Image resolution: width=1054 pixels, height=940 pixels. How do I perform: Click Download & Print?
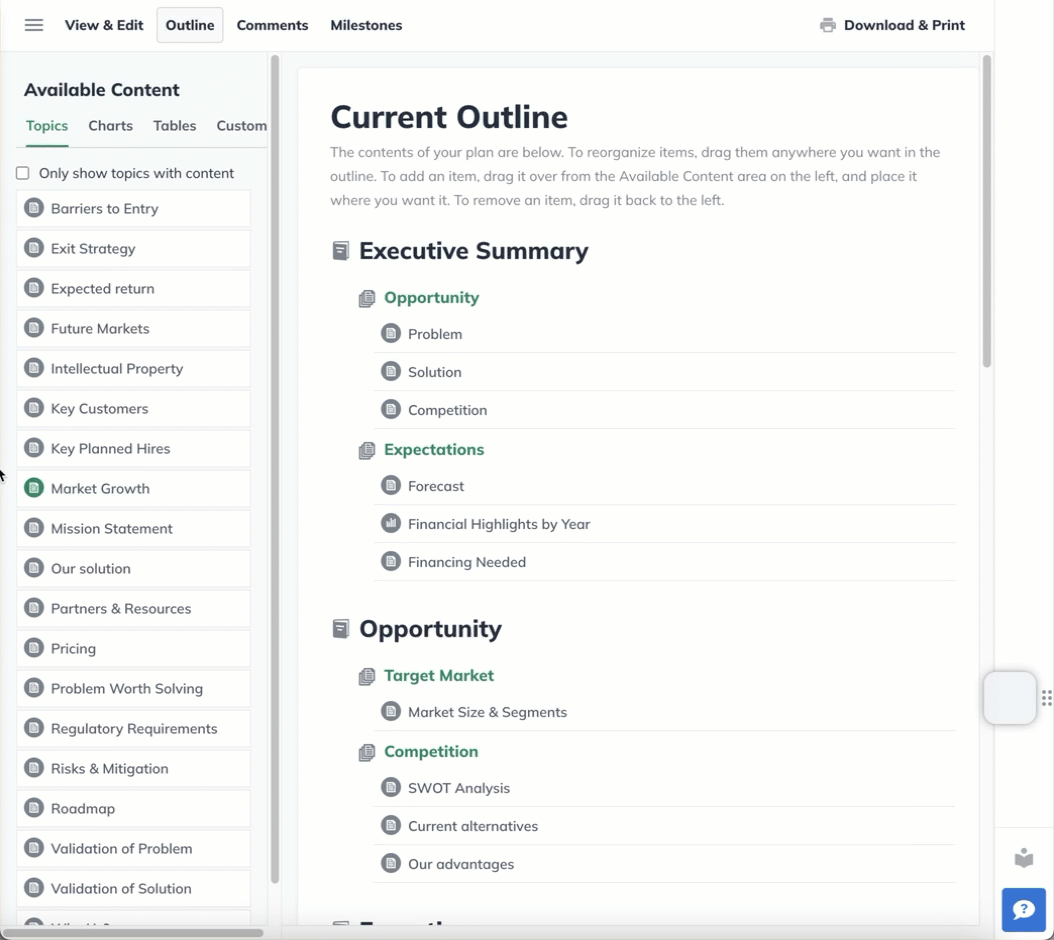click(904, 26)
